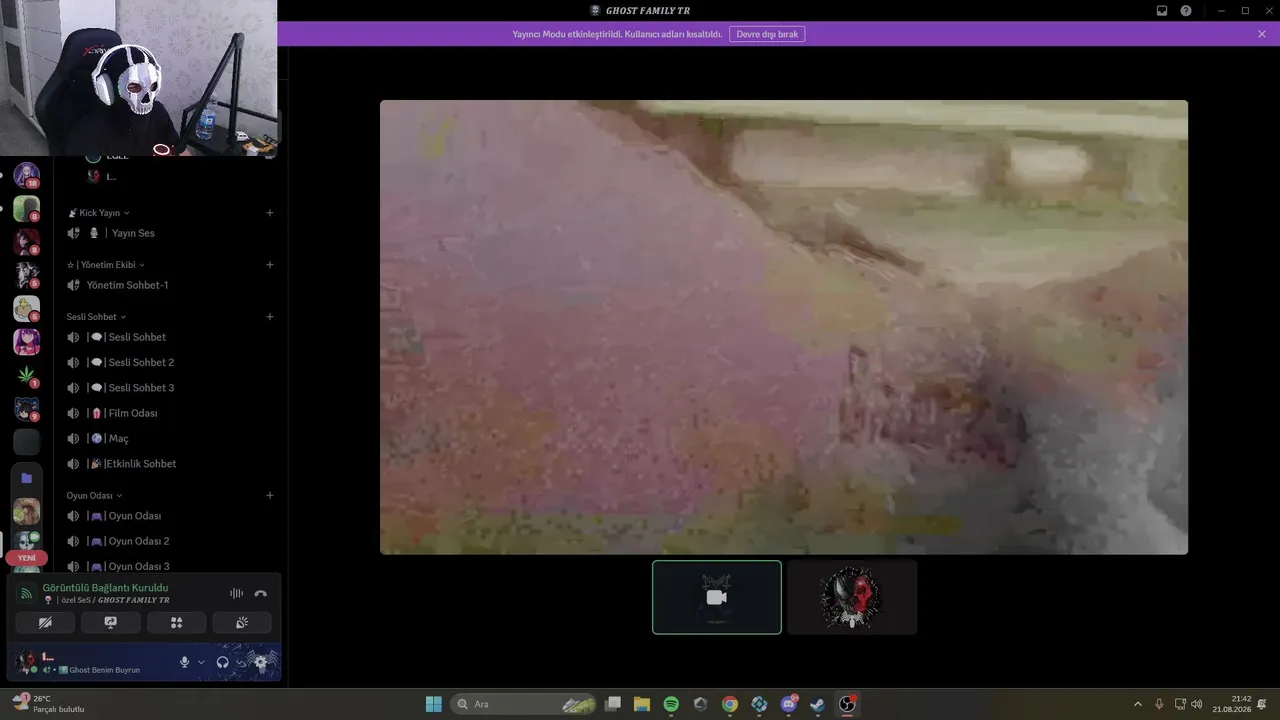Open Help in the title bar

[1186, 10]
